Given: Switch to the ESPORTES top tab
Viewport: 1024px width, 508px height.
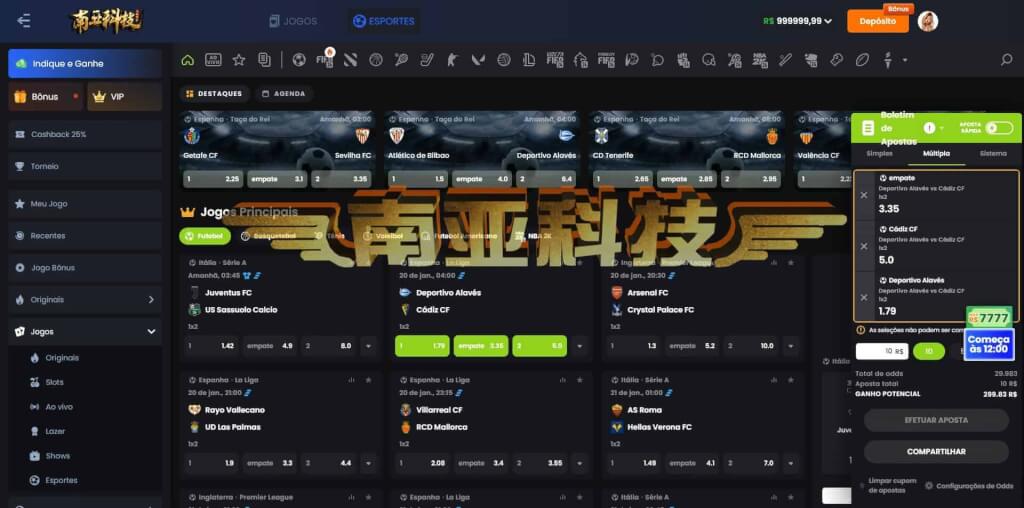Looking at the screenshot, I should tap(383, 21).
